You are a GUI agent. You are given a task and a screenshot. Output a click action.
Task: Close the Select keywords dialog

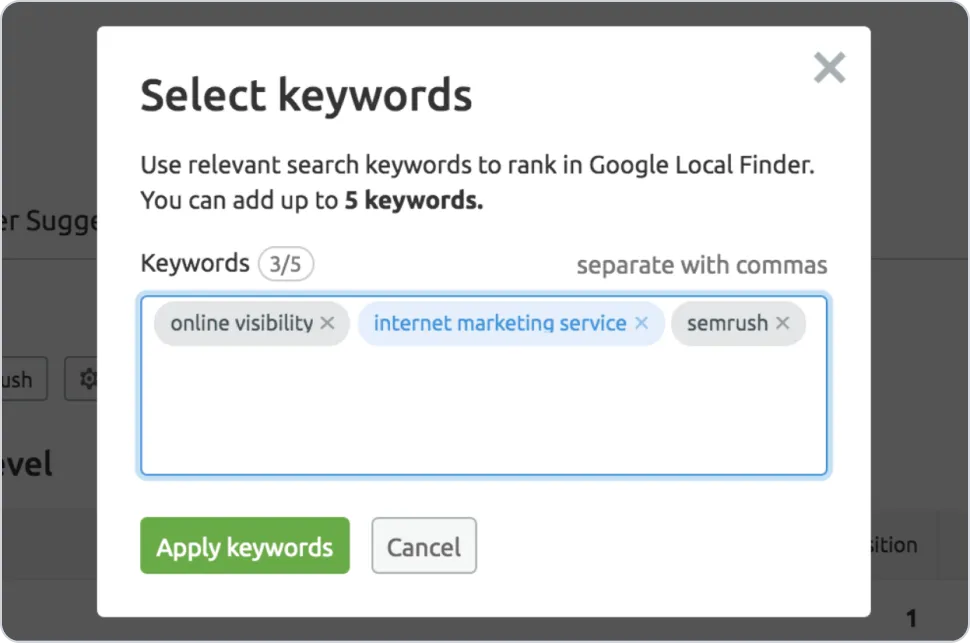tap(829, 67)
